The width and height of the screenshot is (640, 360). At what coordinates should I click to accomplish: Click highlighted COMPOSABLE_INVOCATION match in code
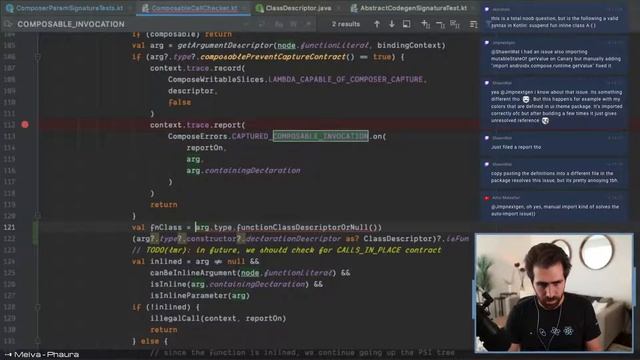tap(320, 136)
